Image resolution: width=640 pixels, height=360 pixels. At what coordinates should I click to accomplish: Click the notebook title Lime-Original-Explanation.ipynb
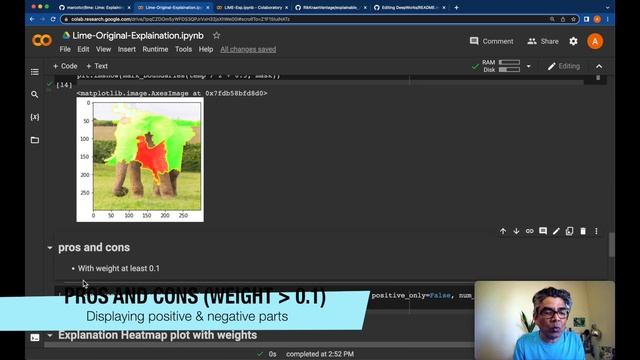(138, 36)
